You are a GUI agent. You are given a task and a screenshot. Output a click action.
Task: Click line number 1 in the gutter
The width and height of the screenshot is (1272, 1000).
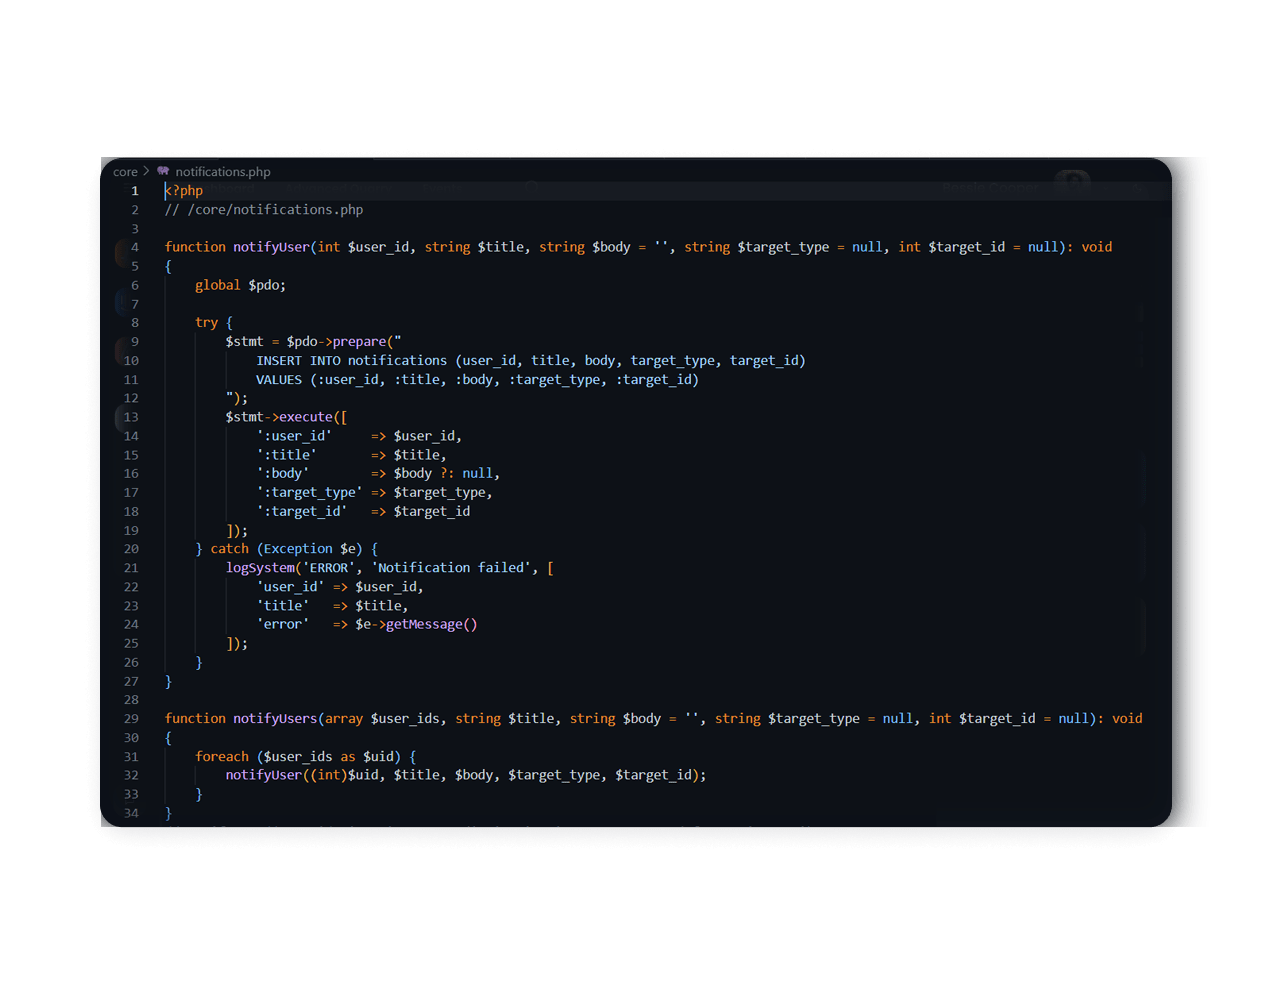point(135,191)
